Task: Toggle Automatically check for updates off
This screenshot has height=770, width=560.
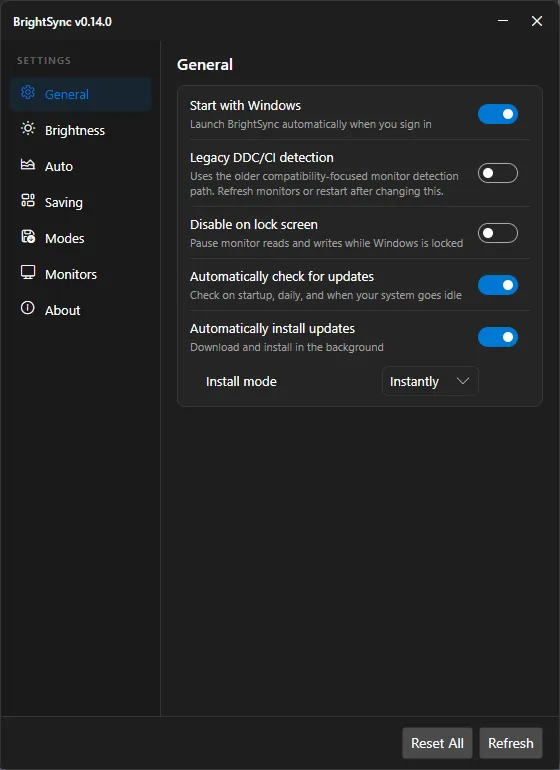Action: tap(498, 285)
